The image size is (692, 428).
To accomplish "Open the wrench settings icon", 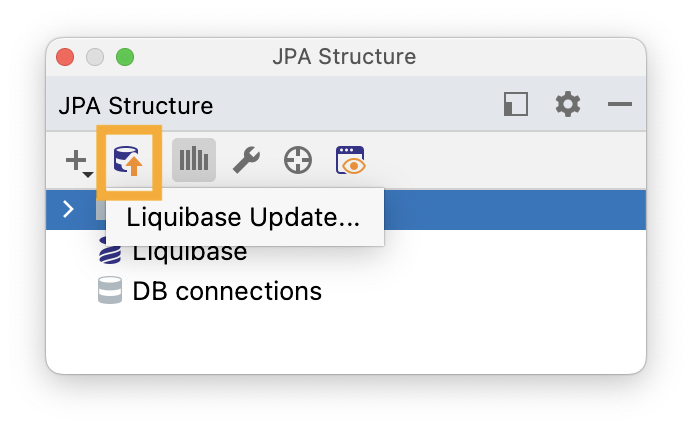I will pos(246,160).
